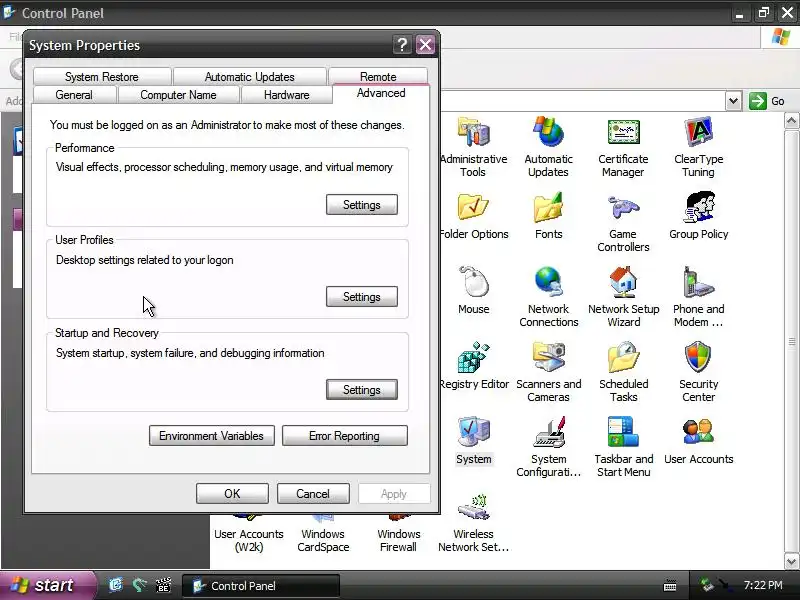The height and width of the screenshot is (600, 800).
Task: Select the Advanced tab
Action: (x=381, y=93)
